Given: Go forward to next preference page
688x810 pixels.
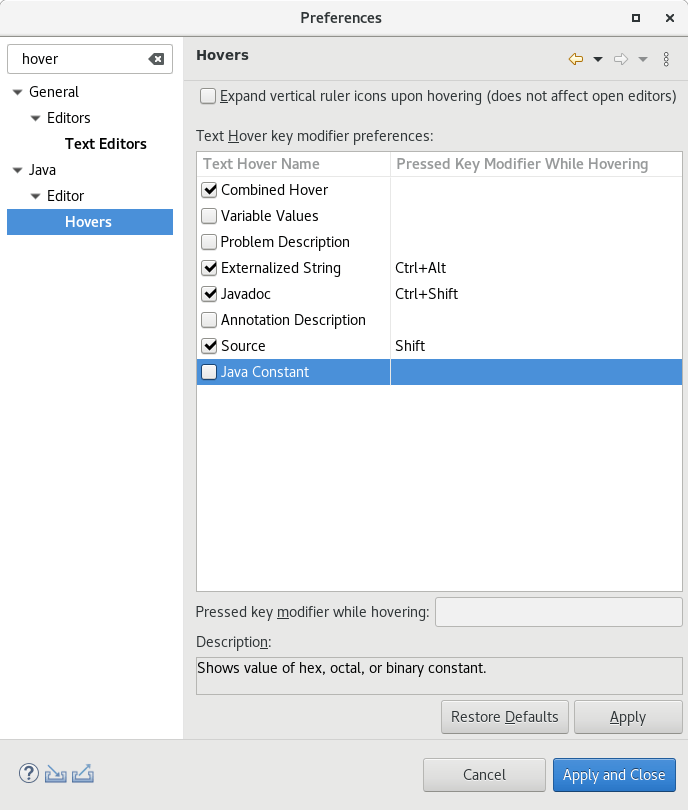Looking at the screenshot, I should click(x=621, y=59).
